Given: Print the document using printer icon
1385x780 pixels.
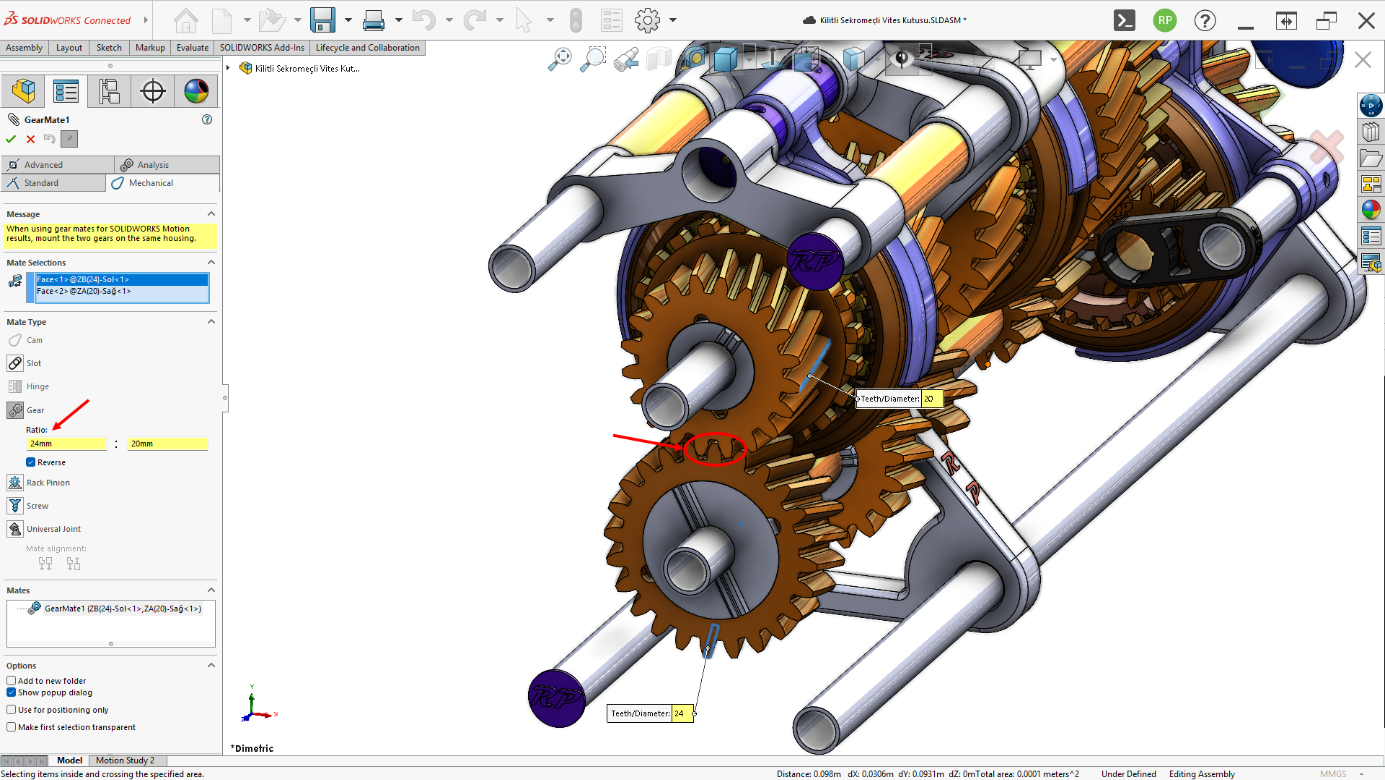Looking at the screenshot, I should (x=374, y=20).
